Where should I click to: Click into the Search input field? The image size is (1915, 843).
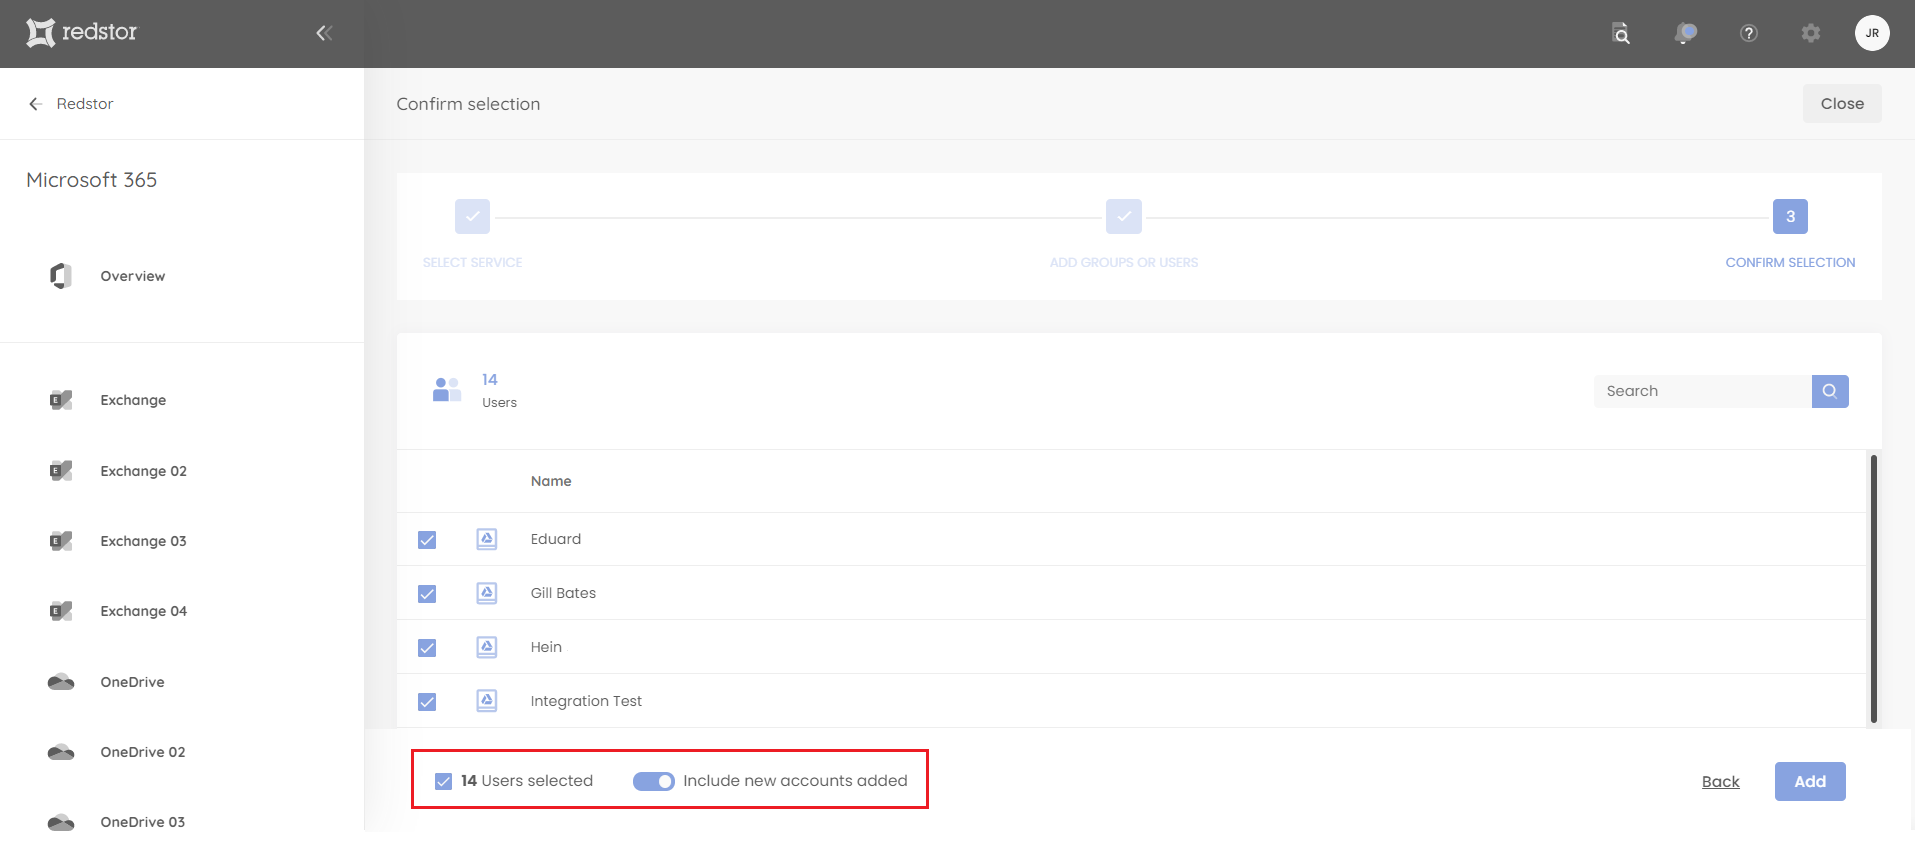(1703, 391)
